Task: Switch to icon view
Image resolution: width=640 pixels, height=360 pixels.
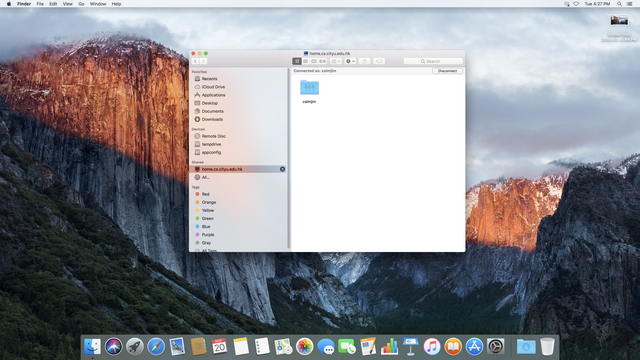Action: click(297, 61)
